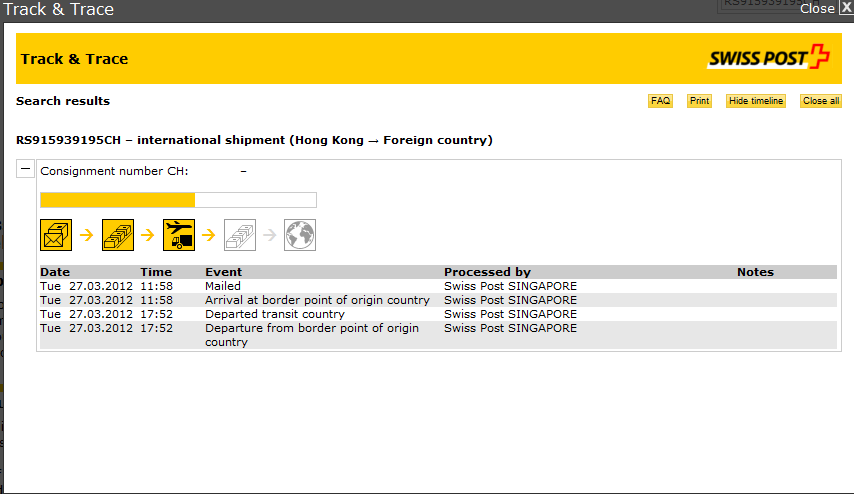Click the first yellow arrow after the envelope icon

(87, 236)
